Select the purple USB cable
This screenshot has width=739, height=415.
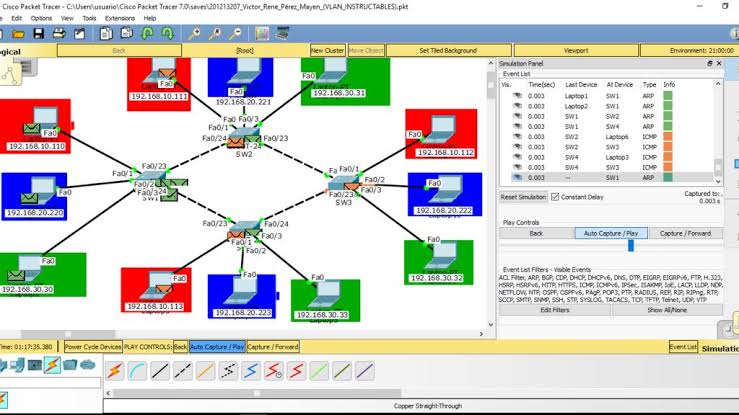pyautogui.click(x=365, y=371)
